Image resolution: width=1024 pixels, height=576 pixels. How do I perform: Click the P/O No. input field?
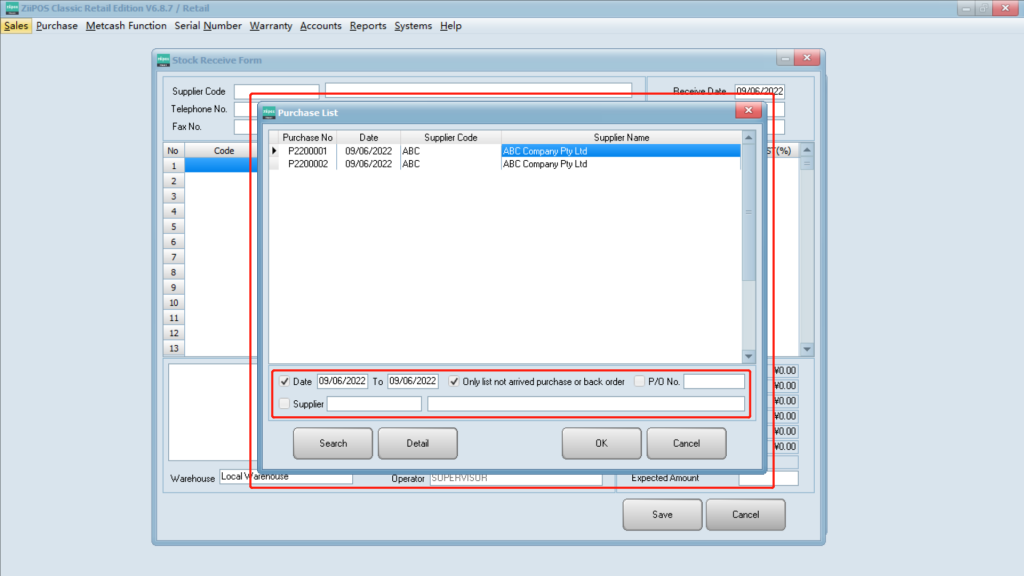point(714,382)
